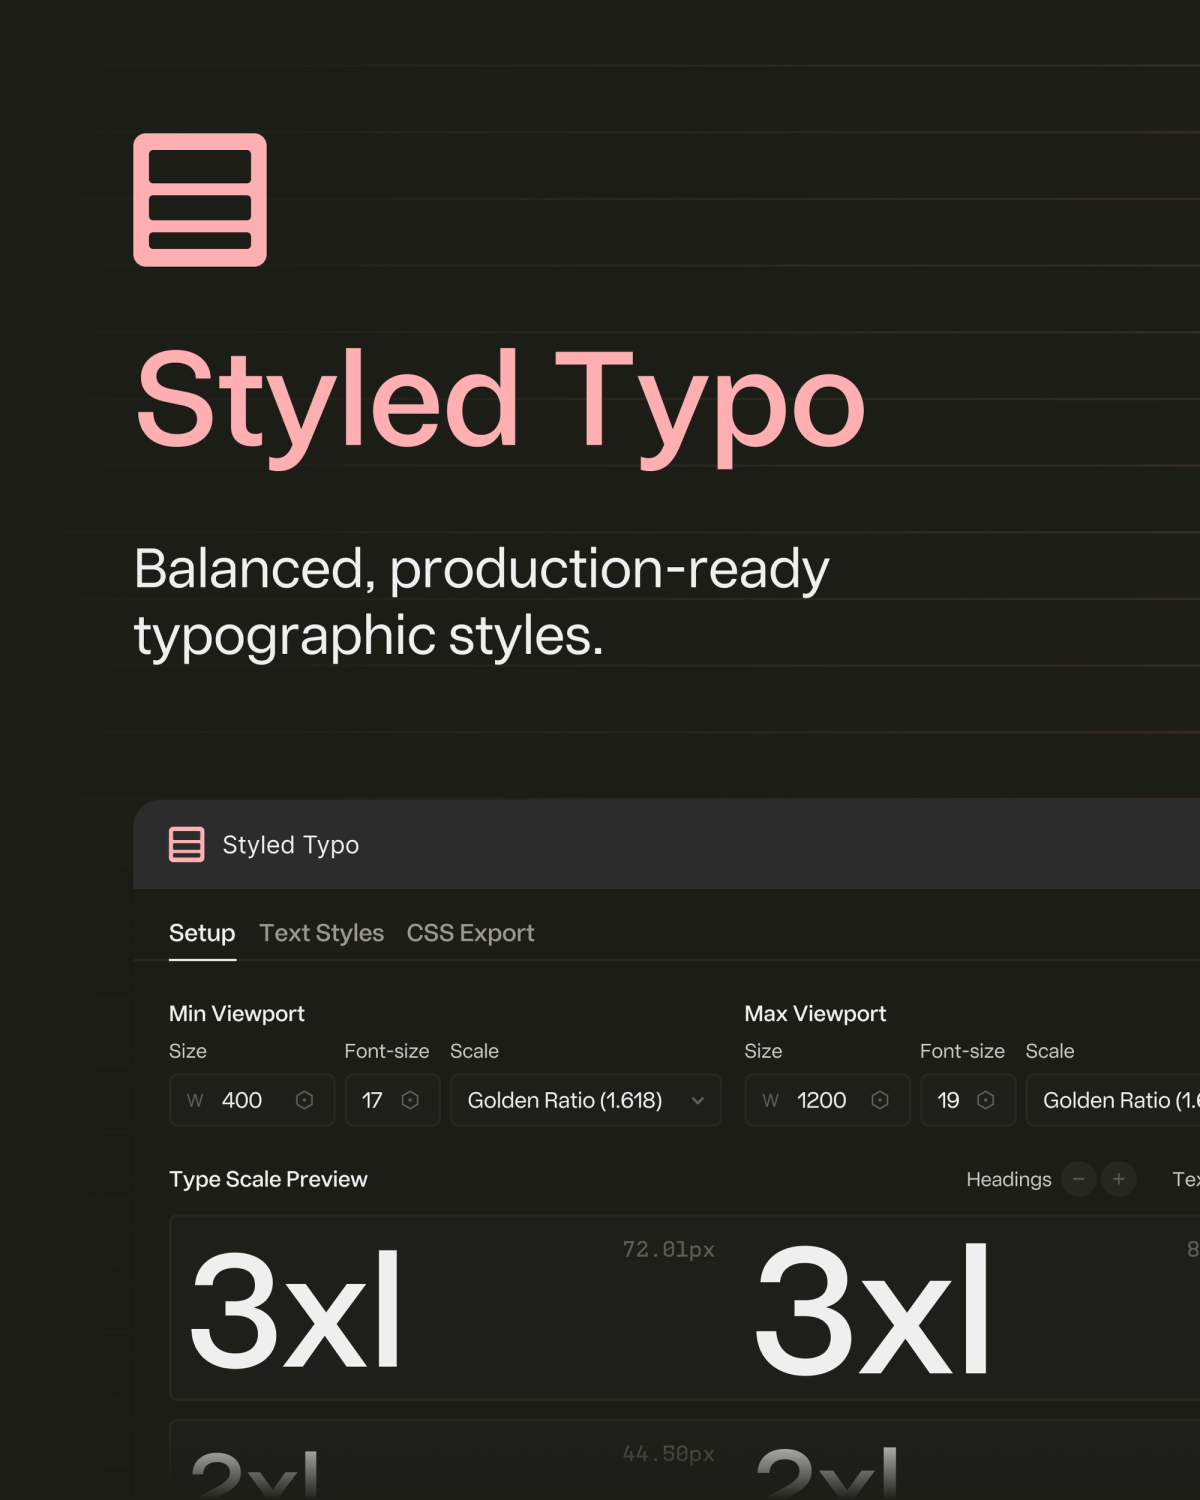
Task: Click the small Styled Typo panel header icon
Action: 187,845
